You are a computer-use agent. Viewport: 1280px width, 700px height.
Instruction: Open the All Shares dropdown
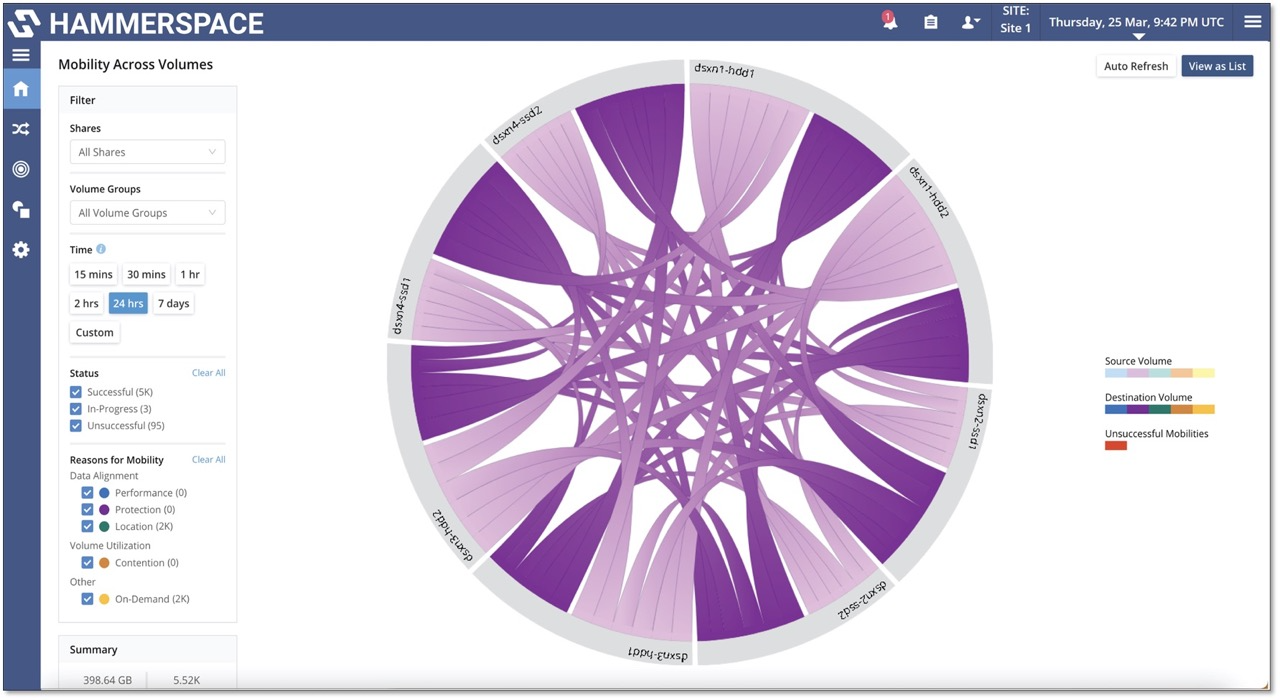[147, 151]
